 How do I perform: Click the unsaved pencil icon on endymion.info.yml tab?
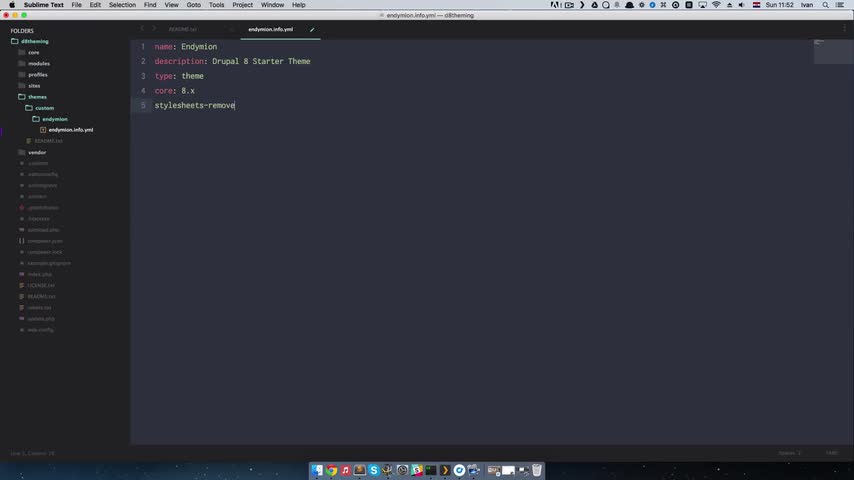click(312, 29)
